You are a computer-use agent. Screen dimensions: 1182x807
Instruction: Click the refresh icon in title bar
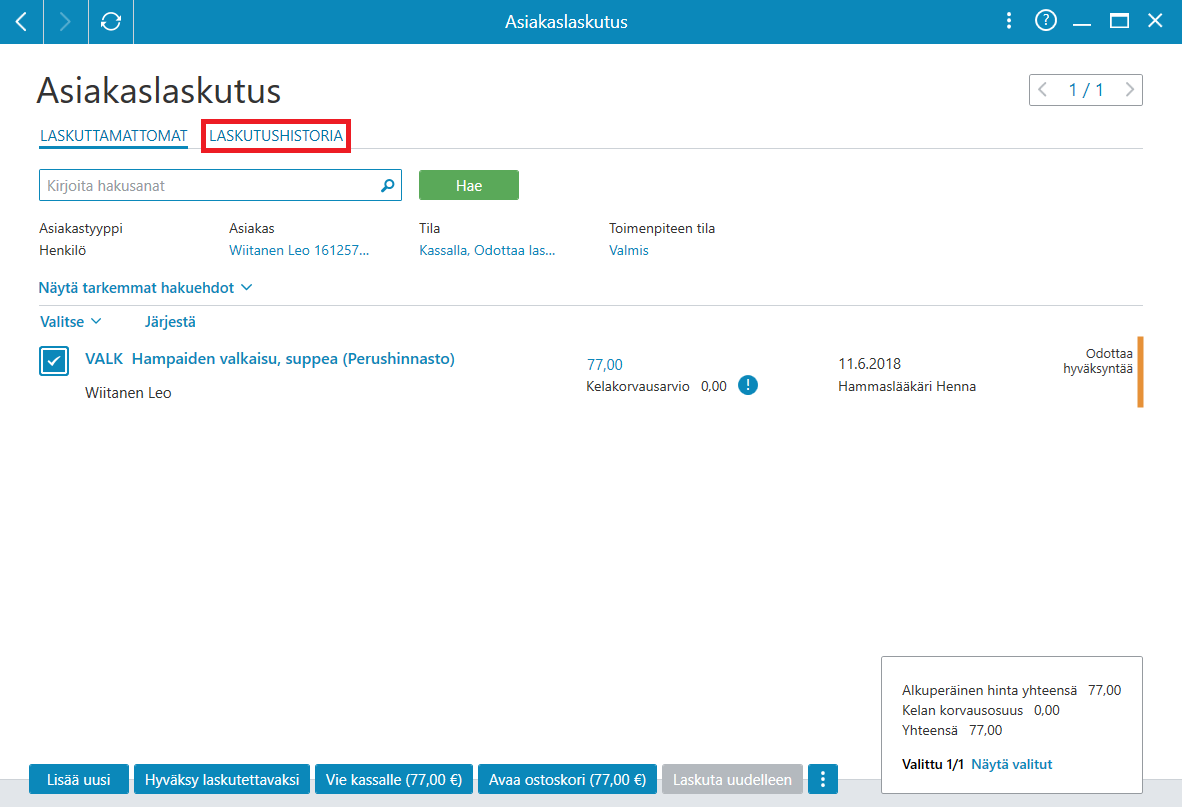[111, 22]
